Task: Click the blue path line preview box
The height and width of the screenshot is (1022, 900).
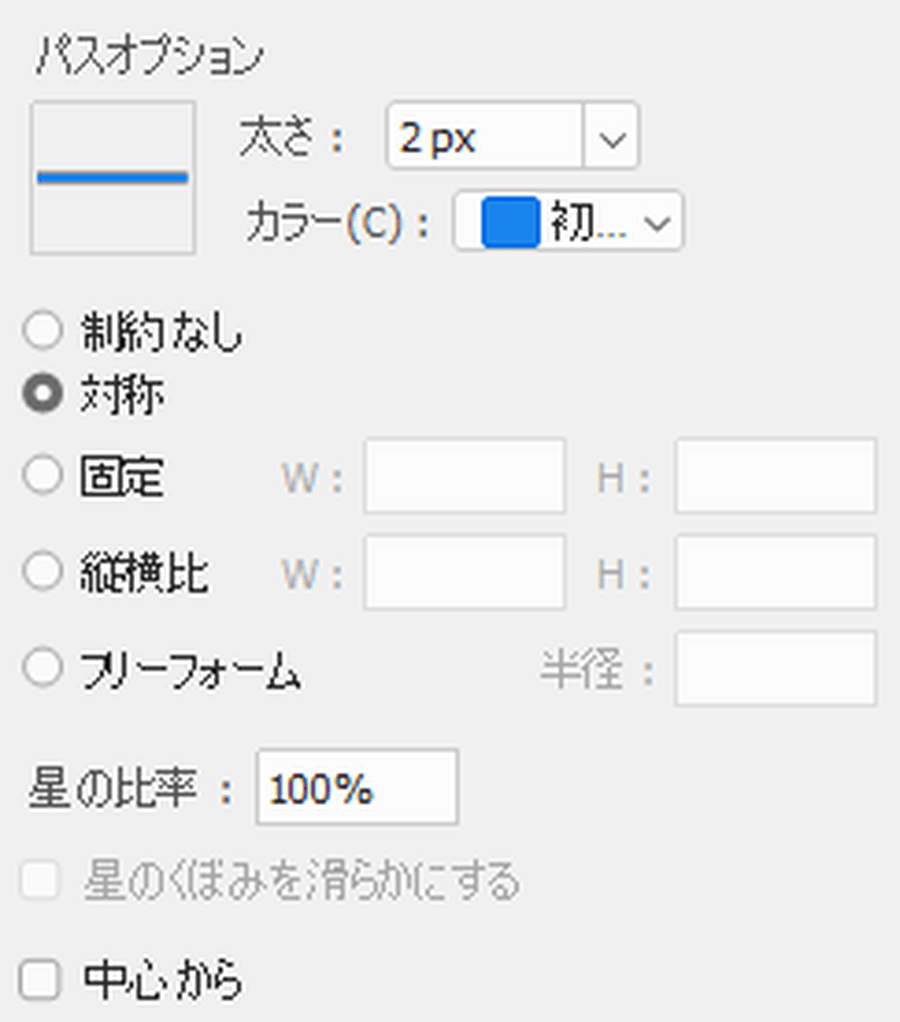Action: tap(113, 177)
